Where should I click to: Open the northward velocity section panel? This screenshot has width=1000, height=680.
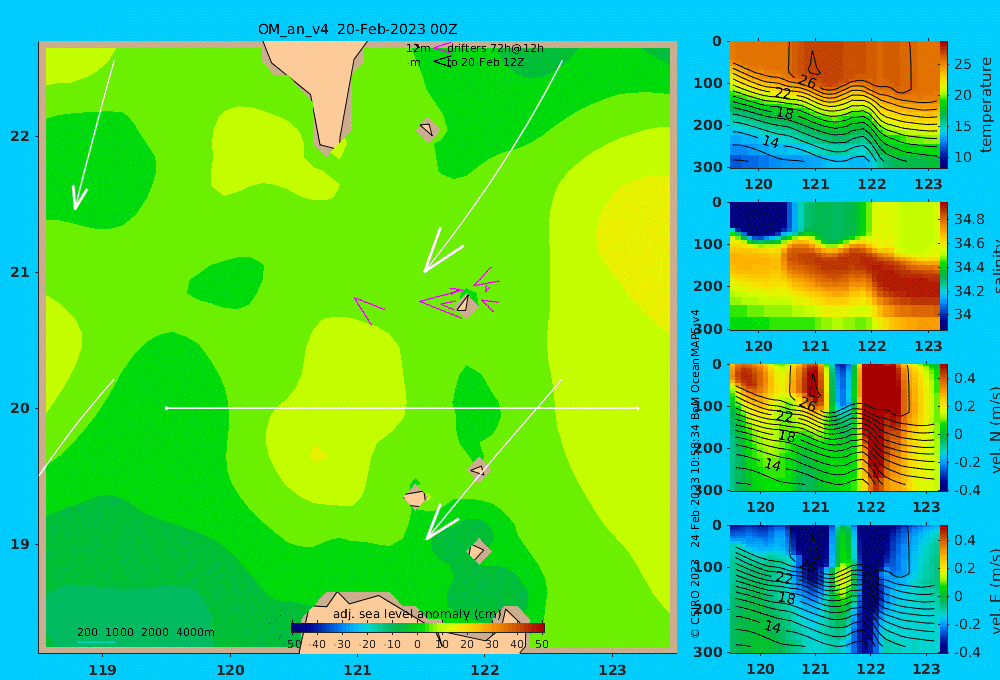click(834, 427)
